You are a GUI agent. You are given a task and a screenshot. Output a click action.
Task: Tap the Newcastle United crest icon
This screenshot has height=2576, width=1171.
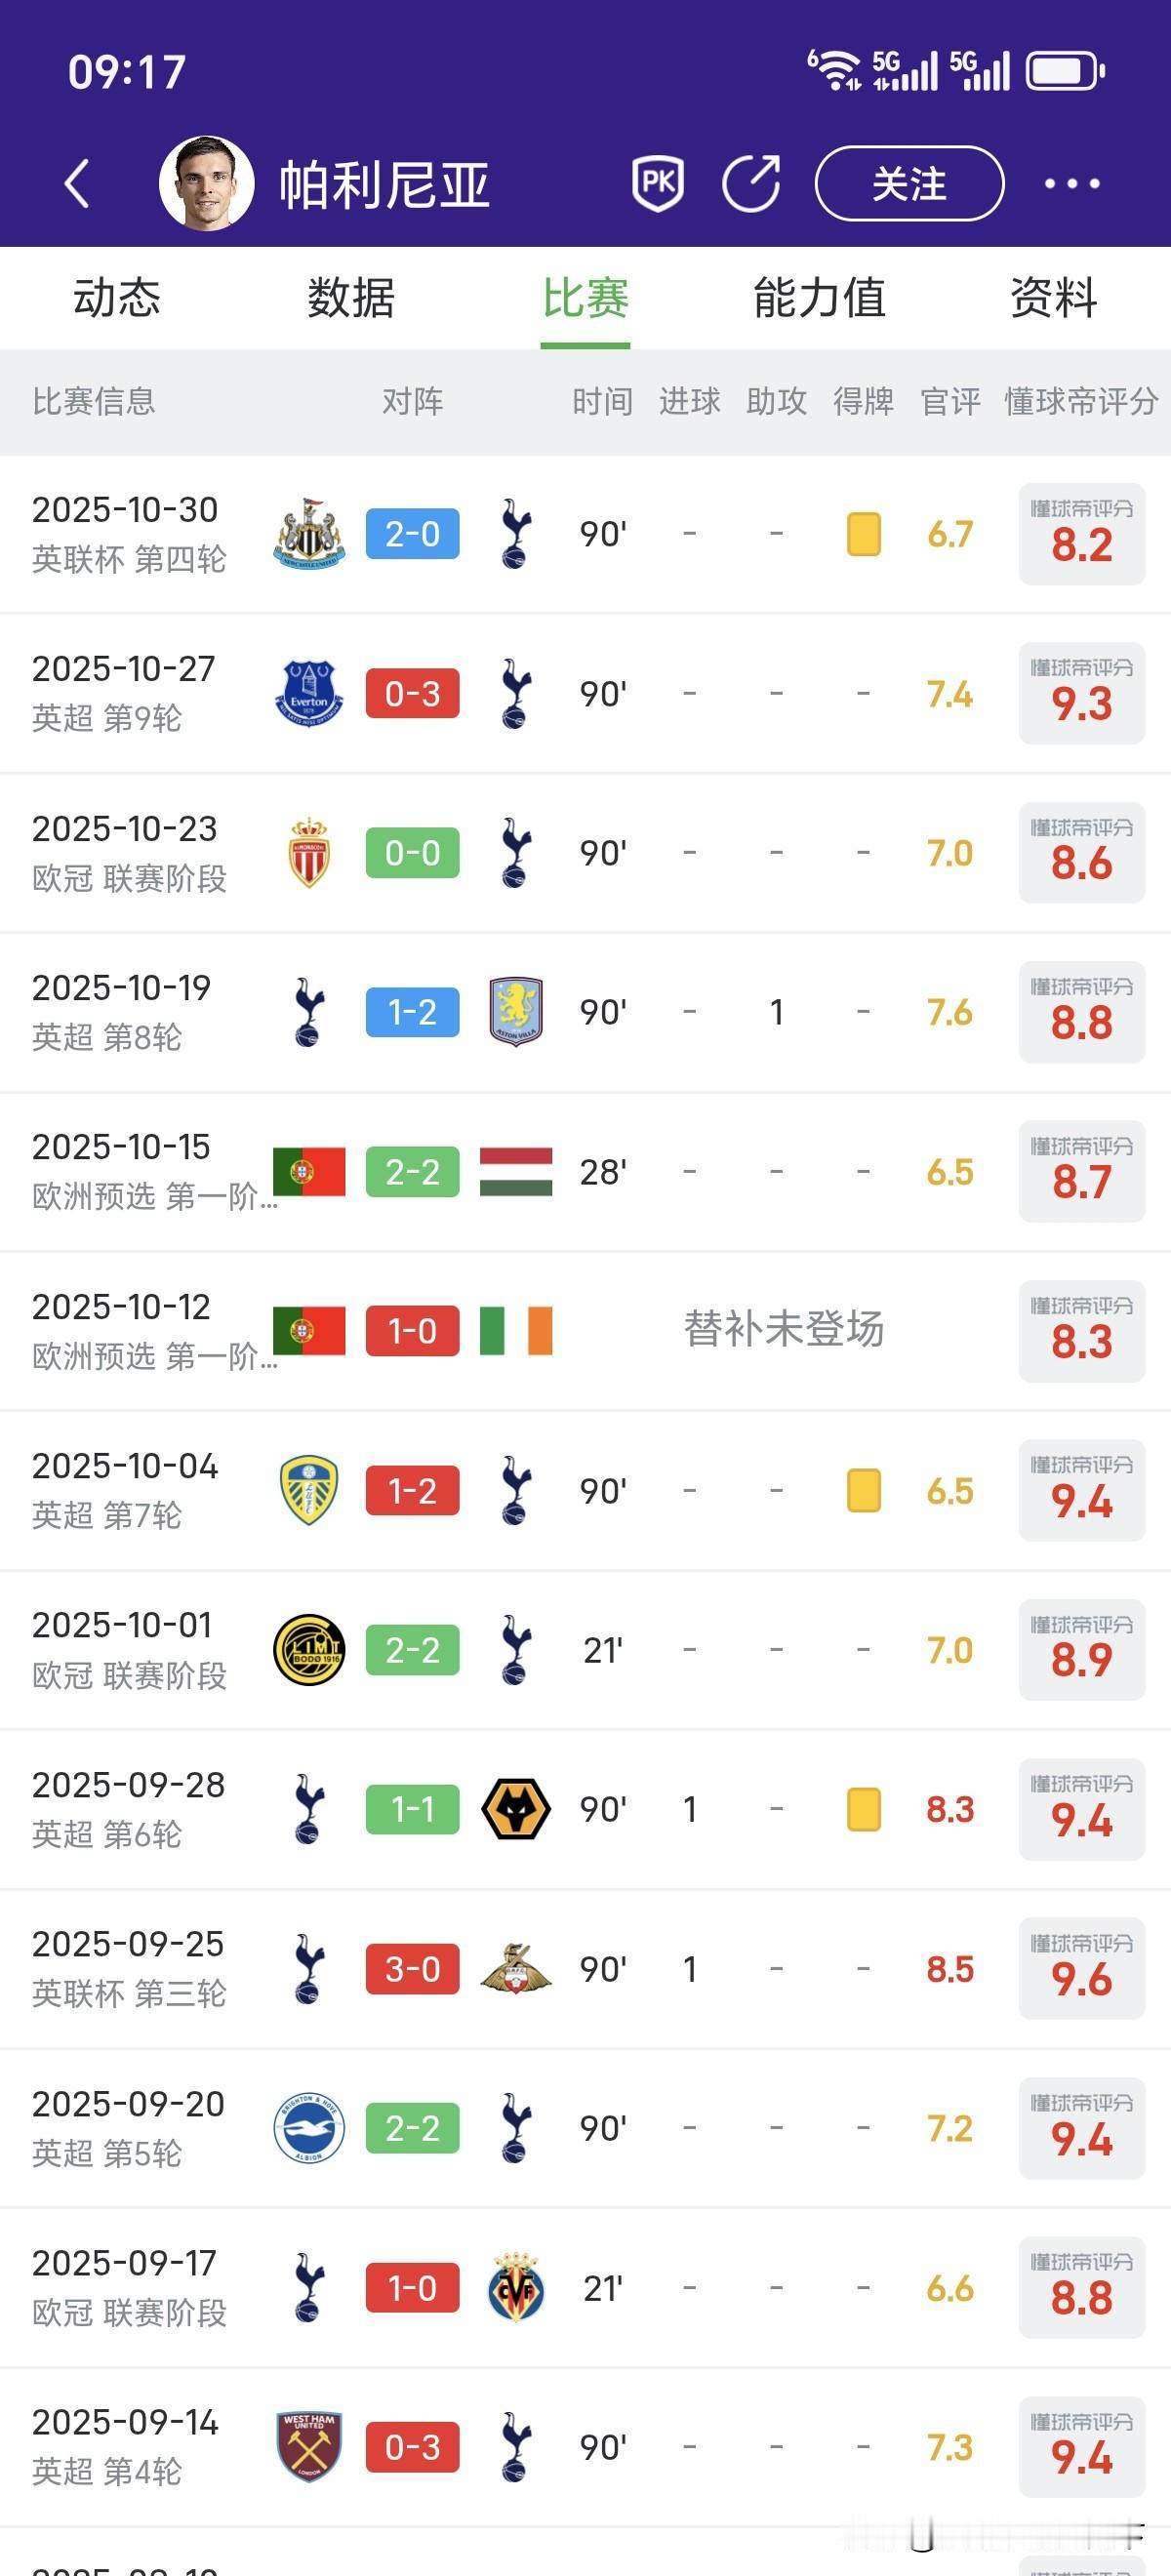pos(309,534)
